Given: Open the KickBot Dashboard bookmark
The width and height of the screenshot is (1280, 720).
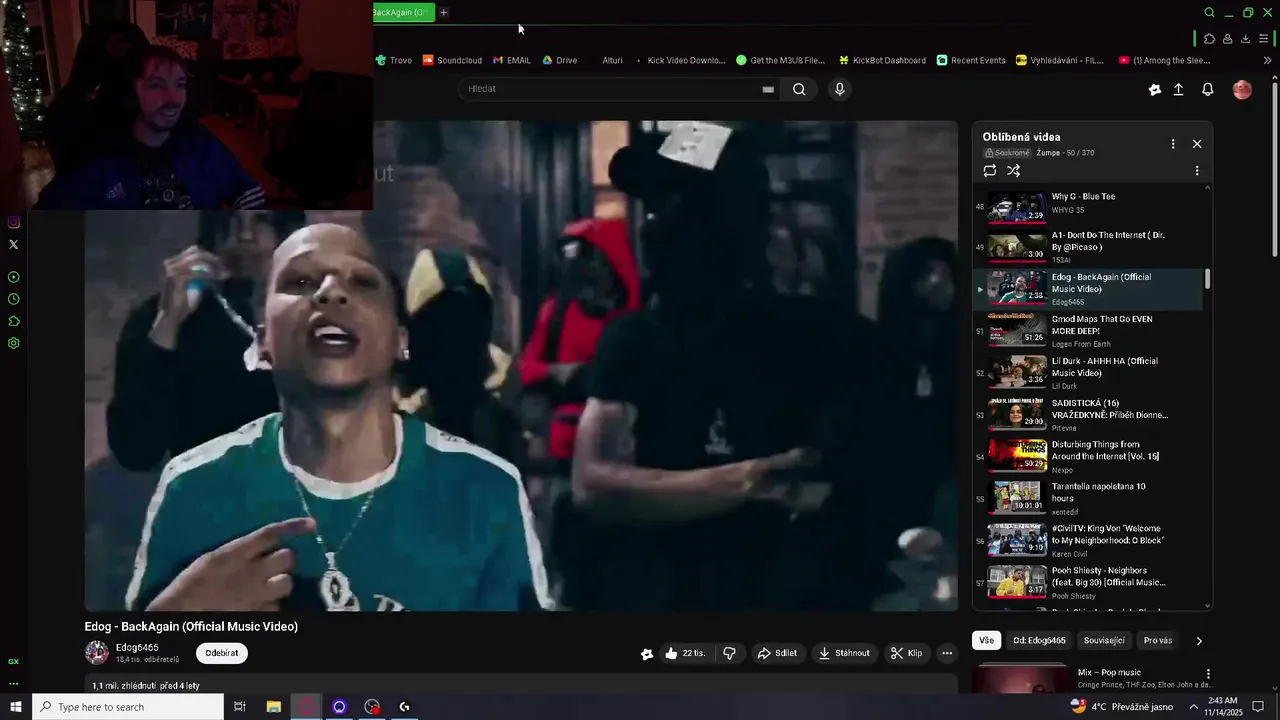Looking at the screenshot, I should coord(882,60).
